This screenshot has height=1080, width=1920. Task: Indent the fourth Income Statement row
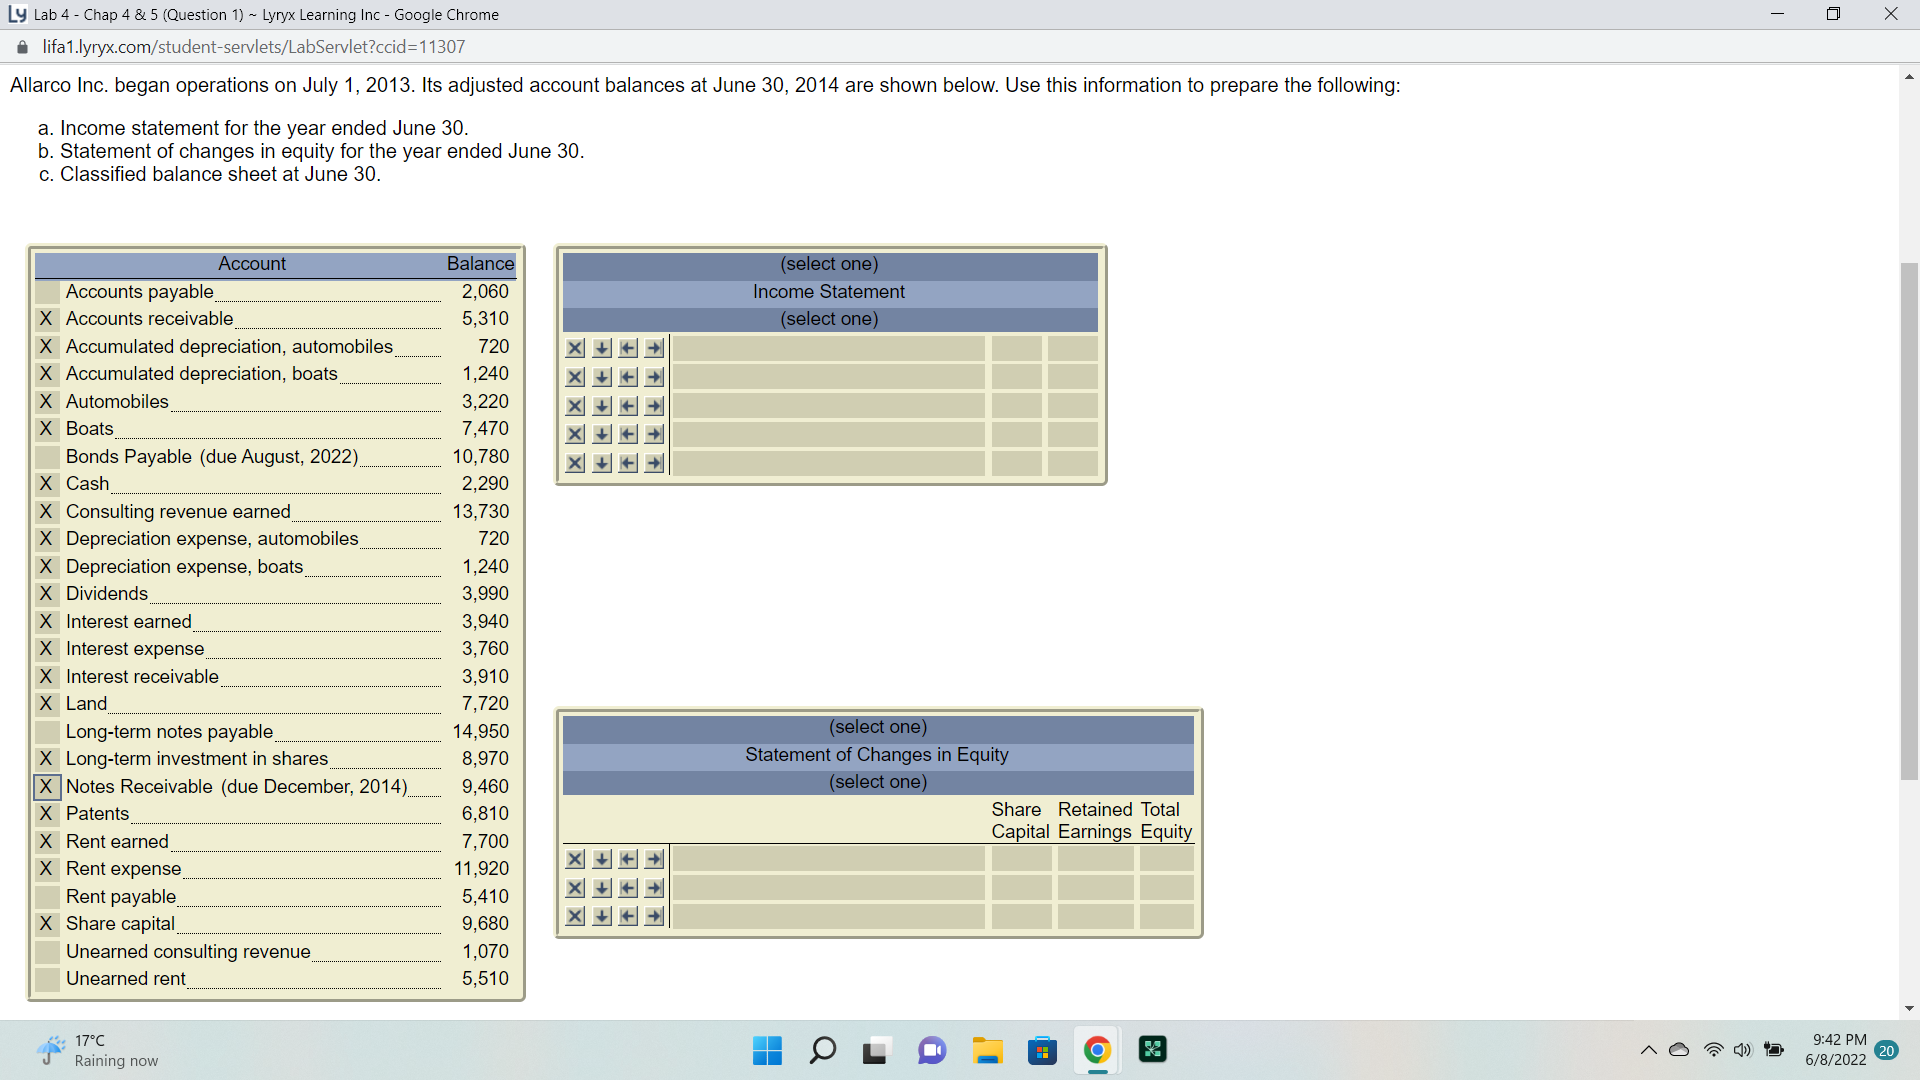(x=654, y=434)
